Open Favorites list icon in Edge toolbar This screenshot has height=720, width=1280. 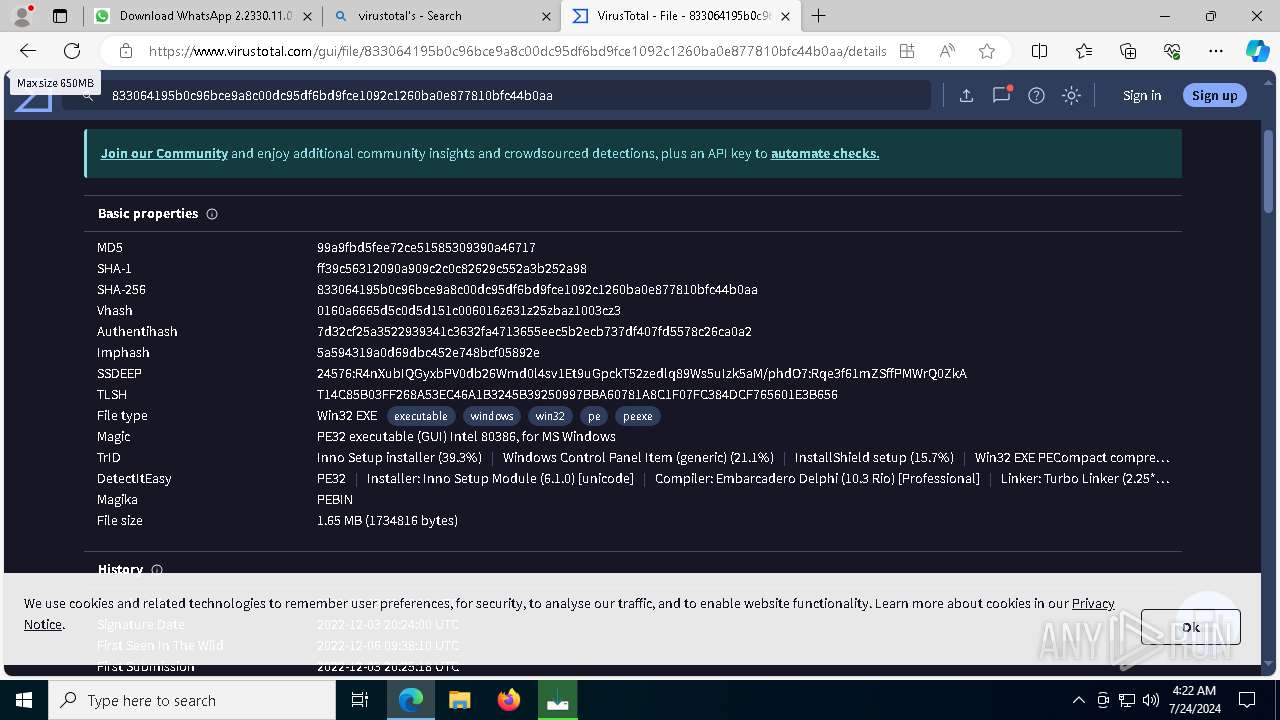1084,51
